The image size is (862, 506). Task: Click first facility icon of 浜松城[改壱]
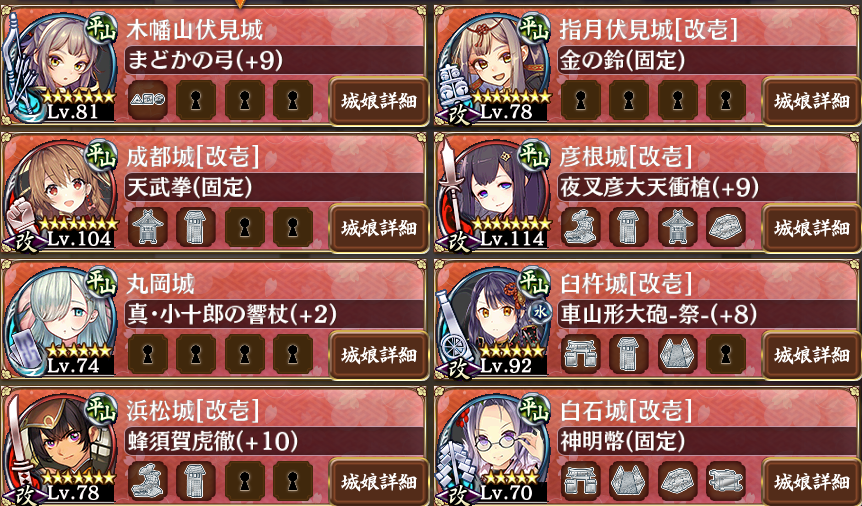148,481
